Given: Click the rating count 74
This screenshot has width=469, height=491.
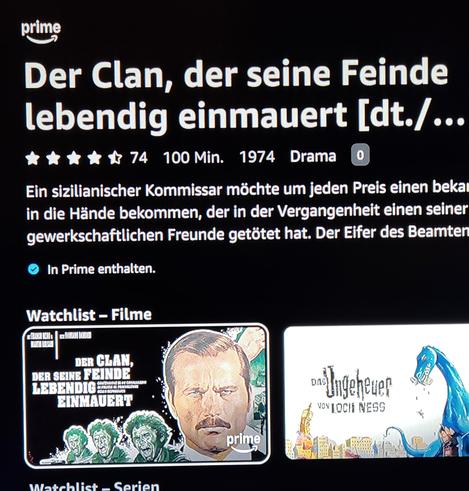Looking at the screenshot, I should (139, 158).
